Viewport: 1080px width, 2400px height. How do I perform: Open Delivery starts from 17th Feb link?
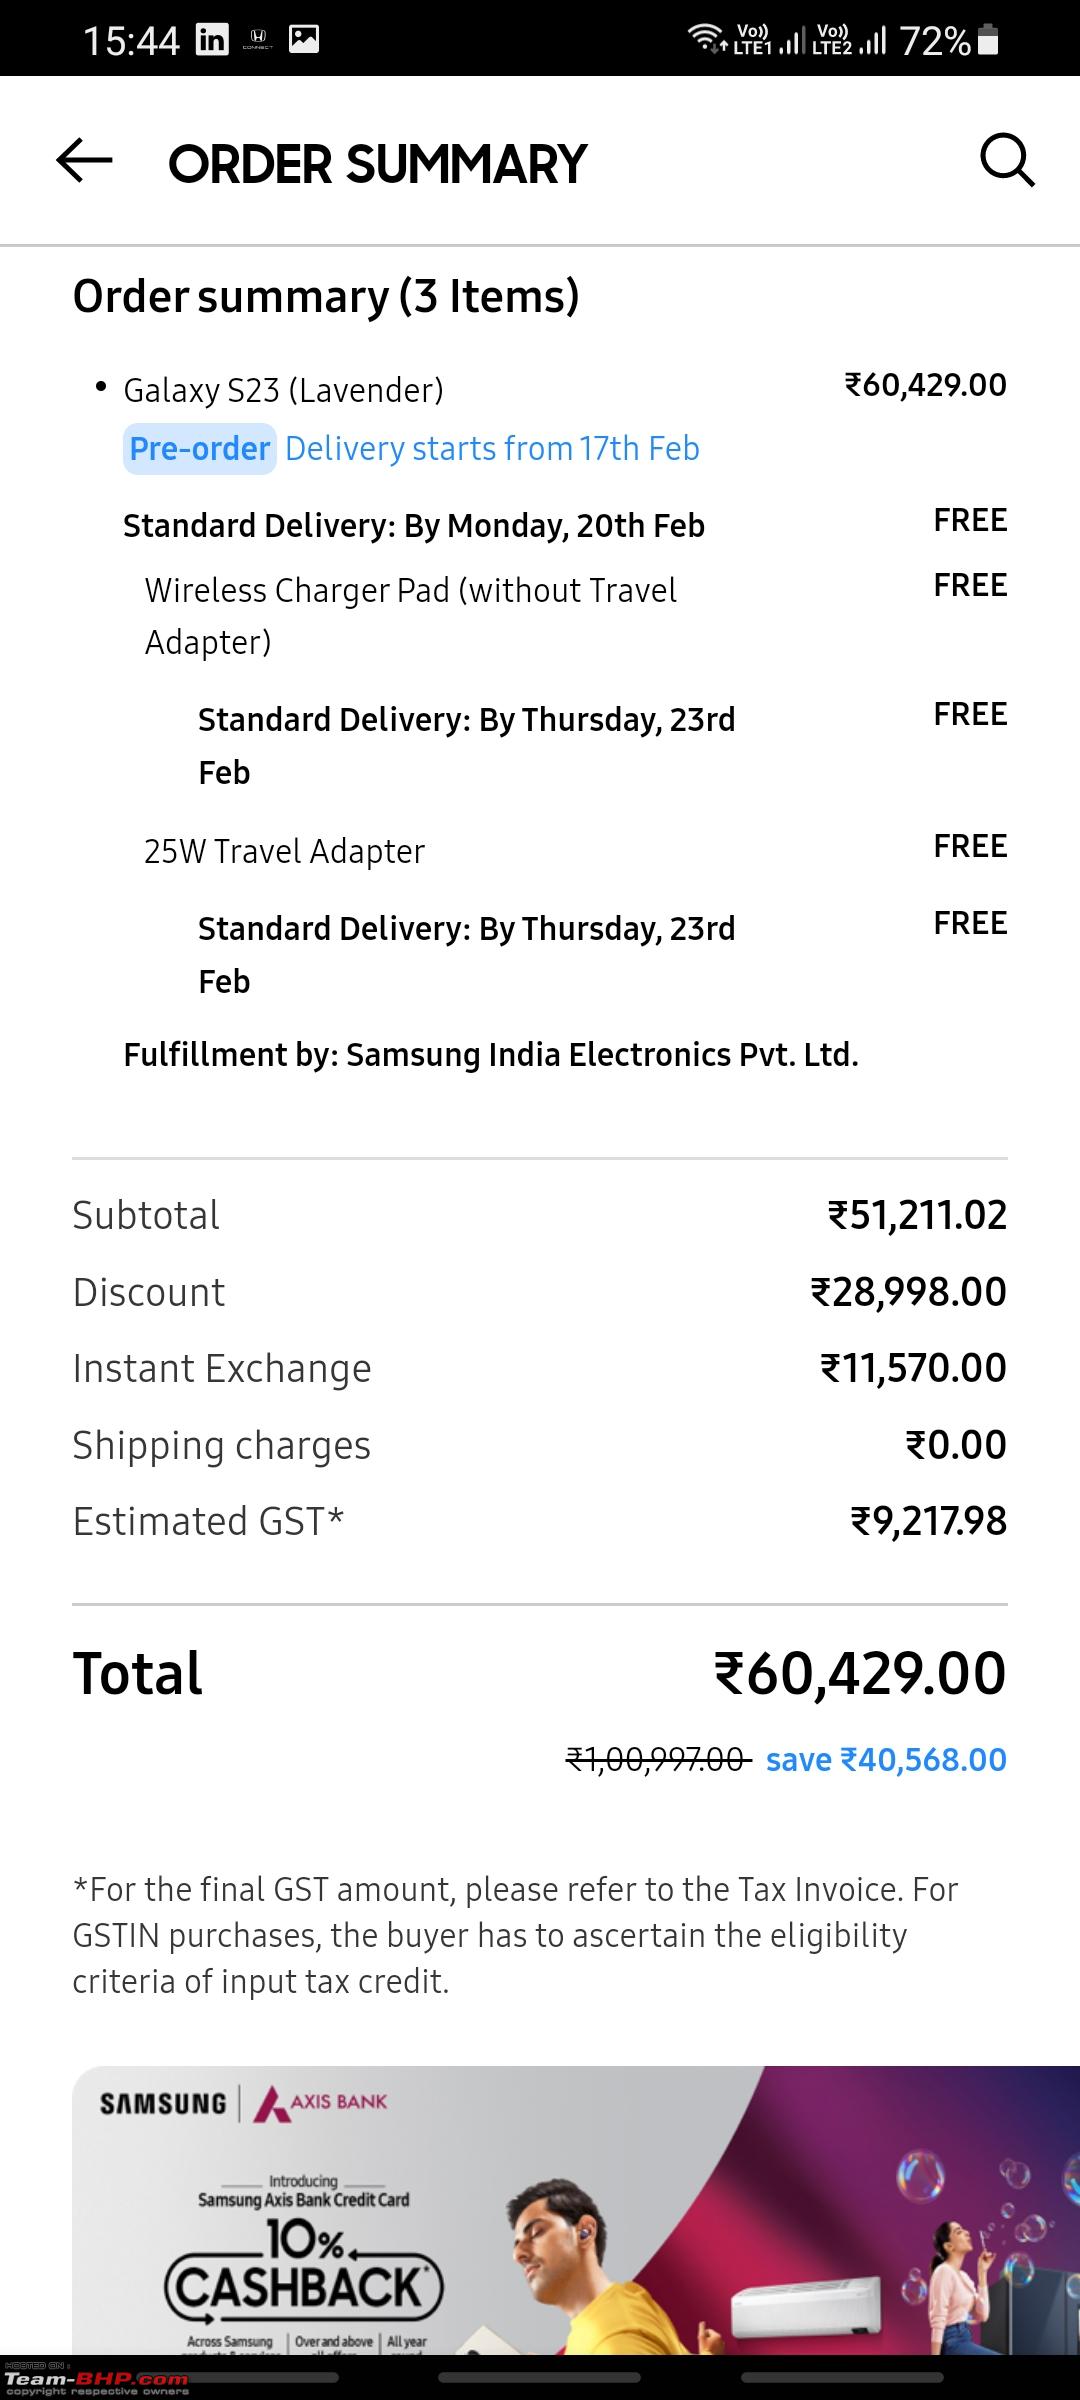coord(492,449)
